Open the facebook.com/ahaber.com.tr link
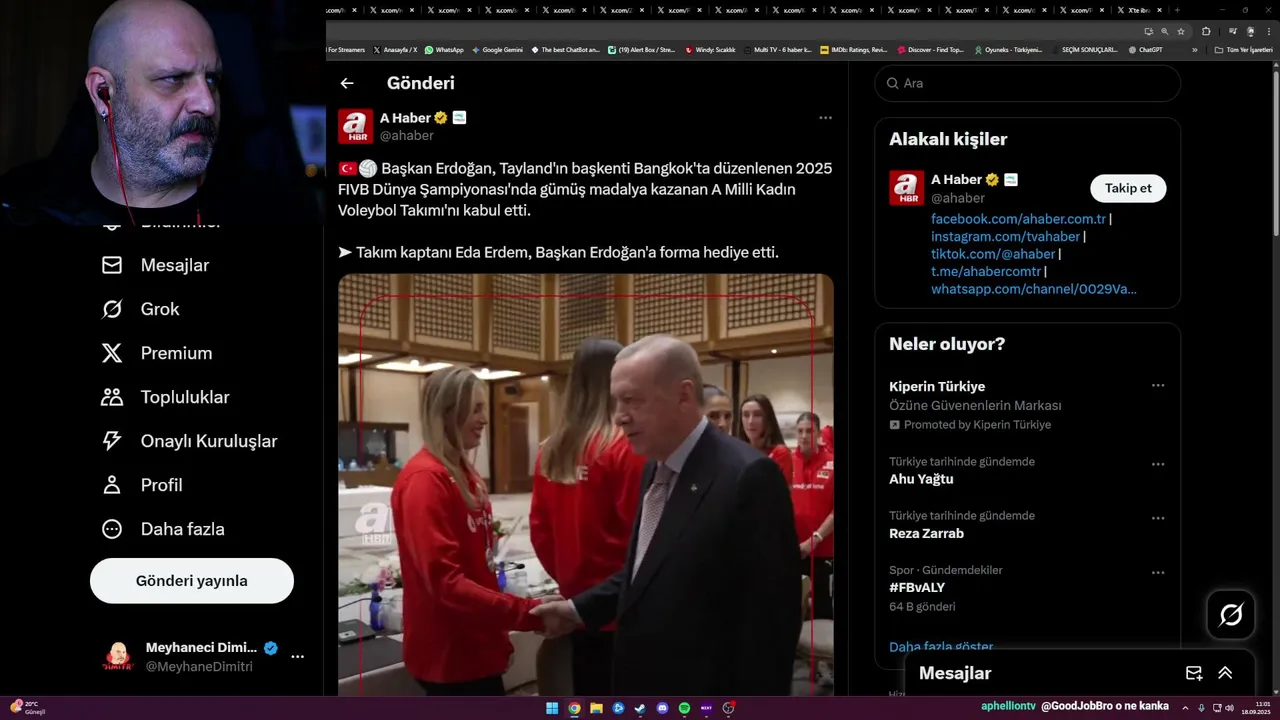This screenshot has width=1280, height=720. [x=1018, y=219]
